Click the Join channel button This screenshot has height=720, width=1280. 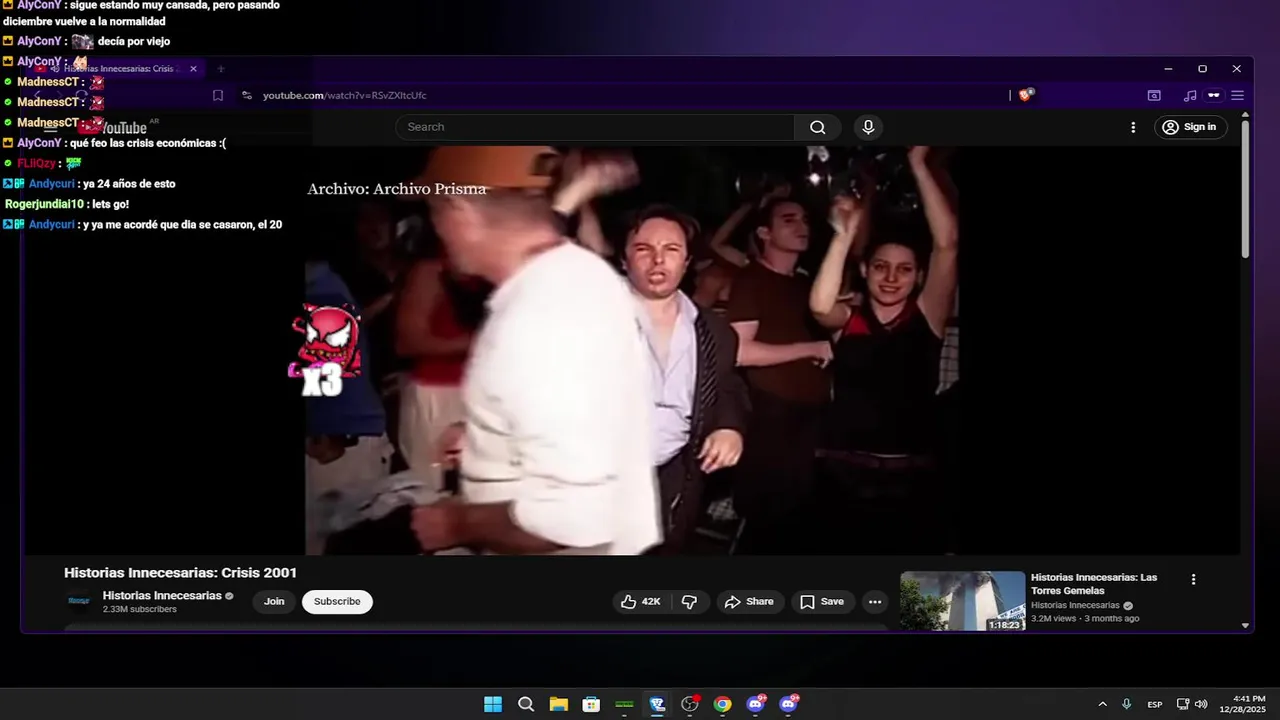coord(274,601)
